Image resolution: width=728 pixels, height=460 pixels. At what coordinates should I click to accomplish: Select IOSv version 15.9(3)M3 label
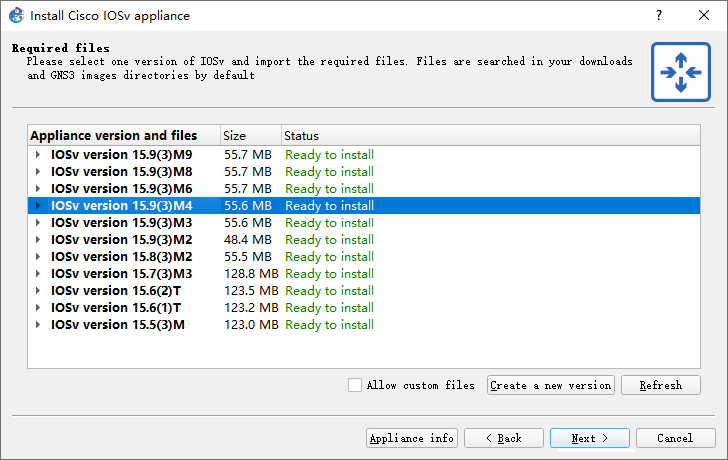122,223
